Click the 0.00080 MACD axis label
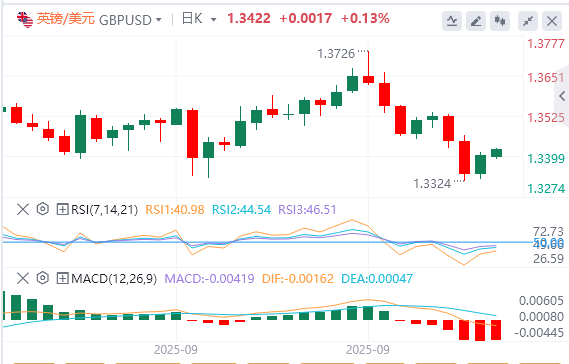This screenshot has width=569, height=364. click(x=541, y=317)
